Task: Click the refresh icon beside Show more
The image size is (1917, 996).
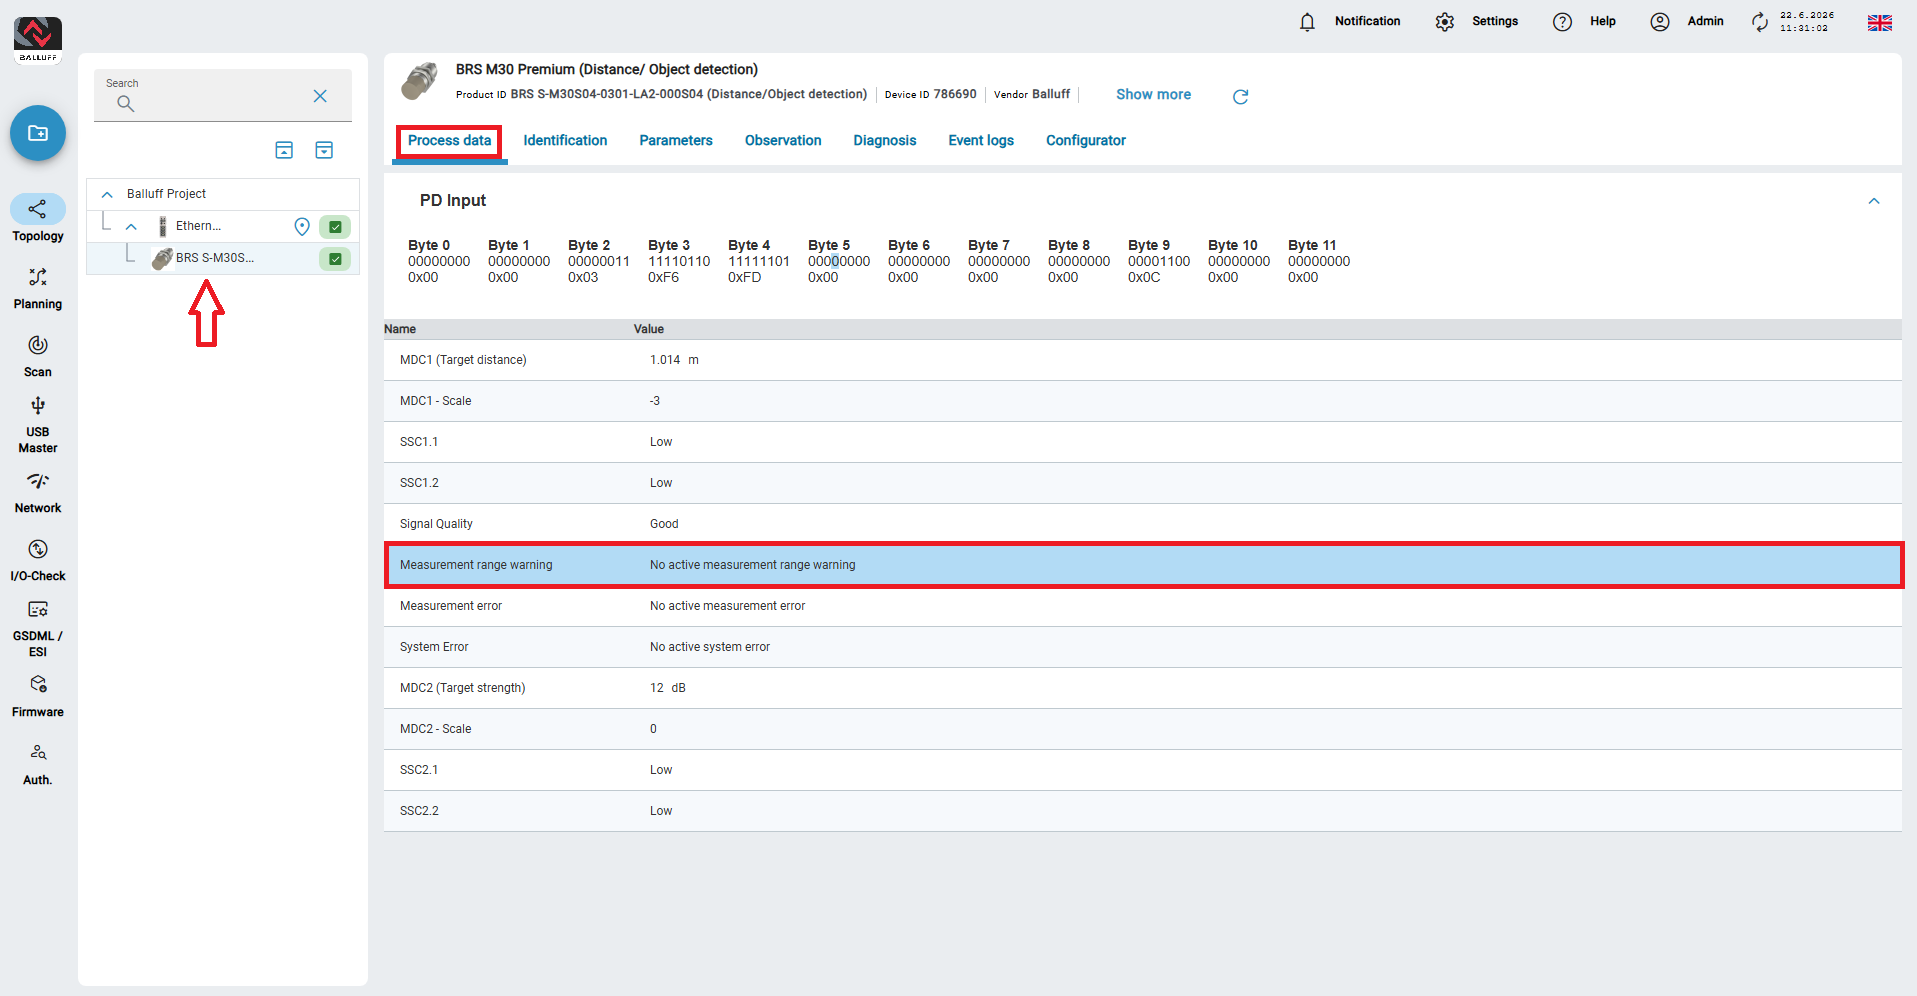Action: tap(1240, 96)
